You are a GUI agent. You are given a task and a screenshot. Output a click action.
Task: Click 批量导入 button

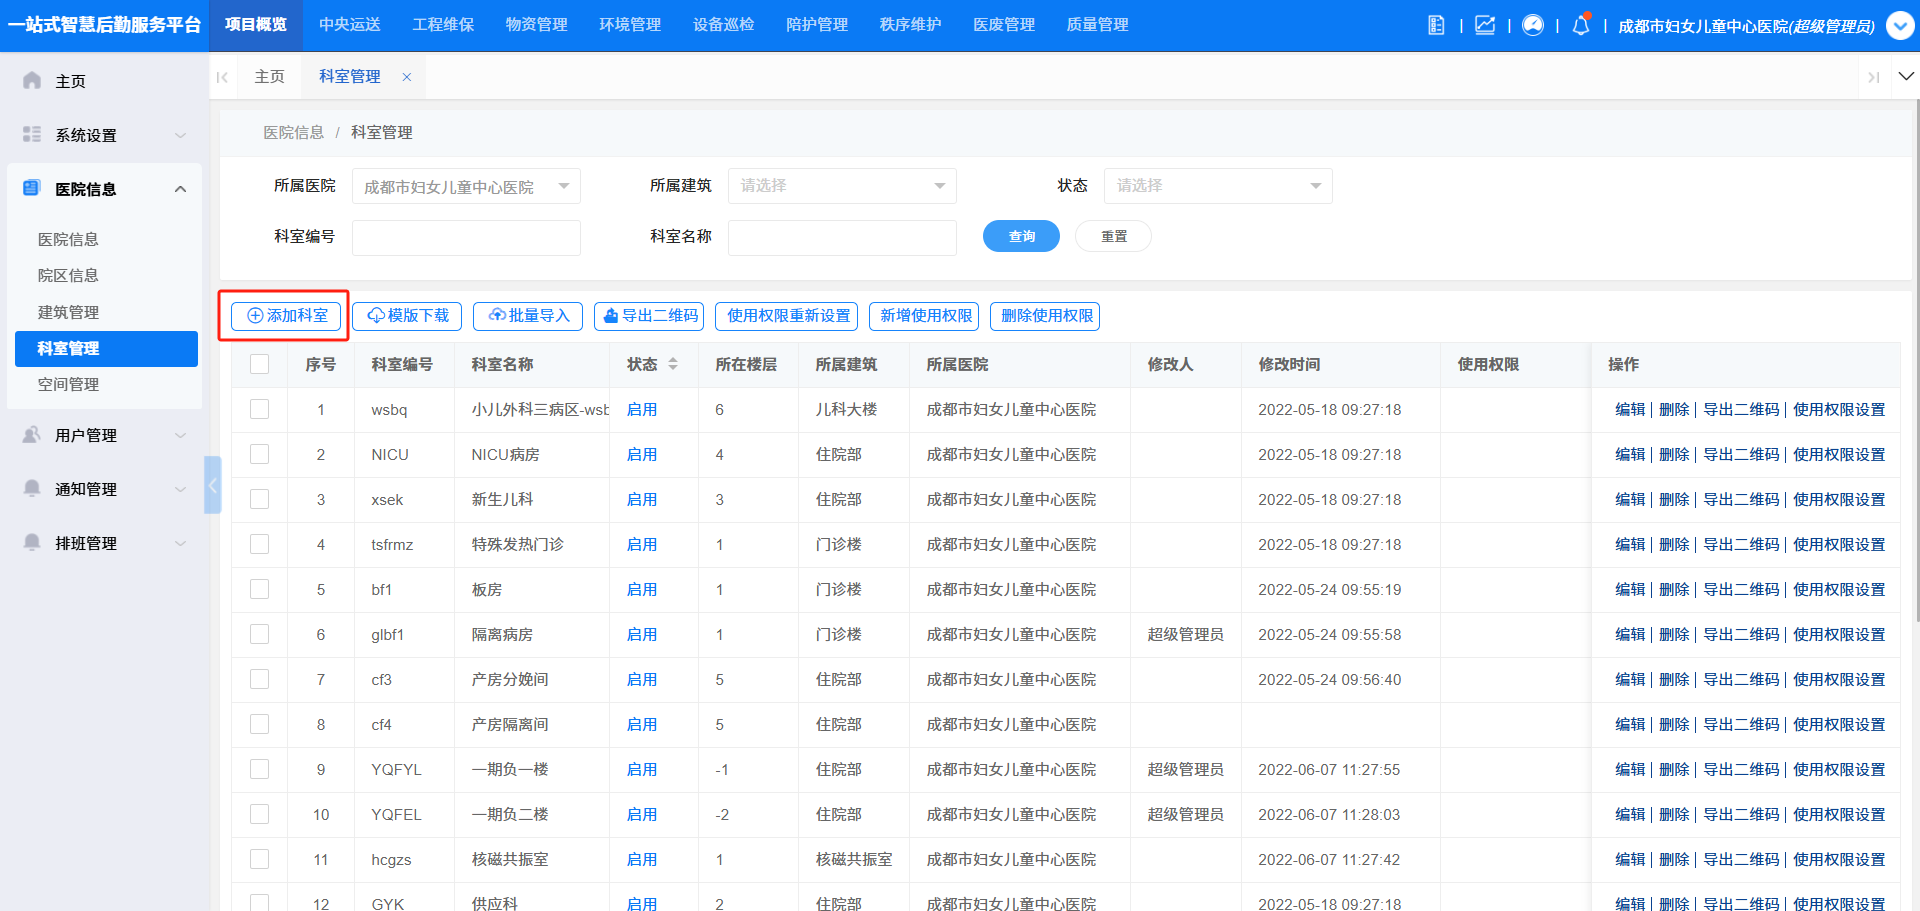[528, 316]
